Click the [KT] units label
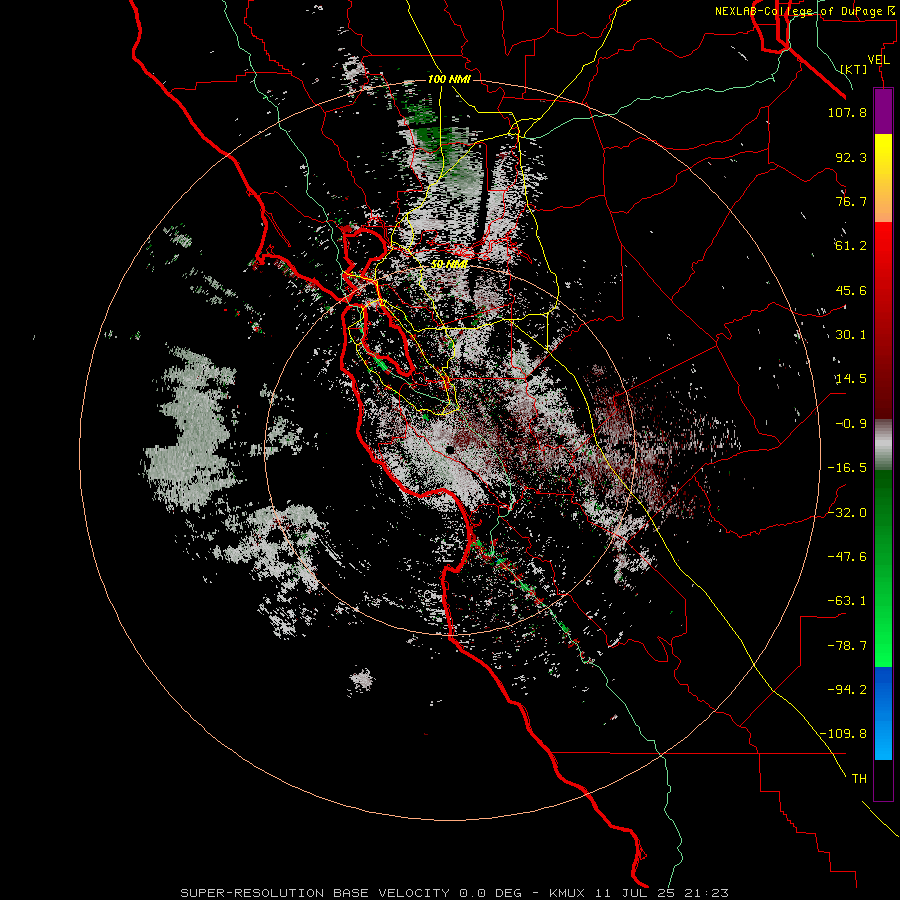This screenshot has width=900, height=900. click(x=854, y=69)
